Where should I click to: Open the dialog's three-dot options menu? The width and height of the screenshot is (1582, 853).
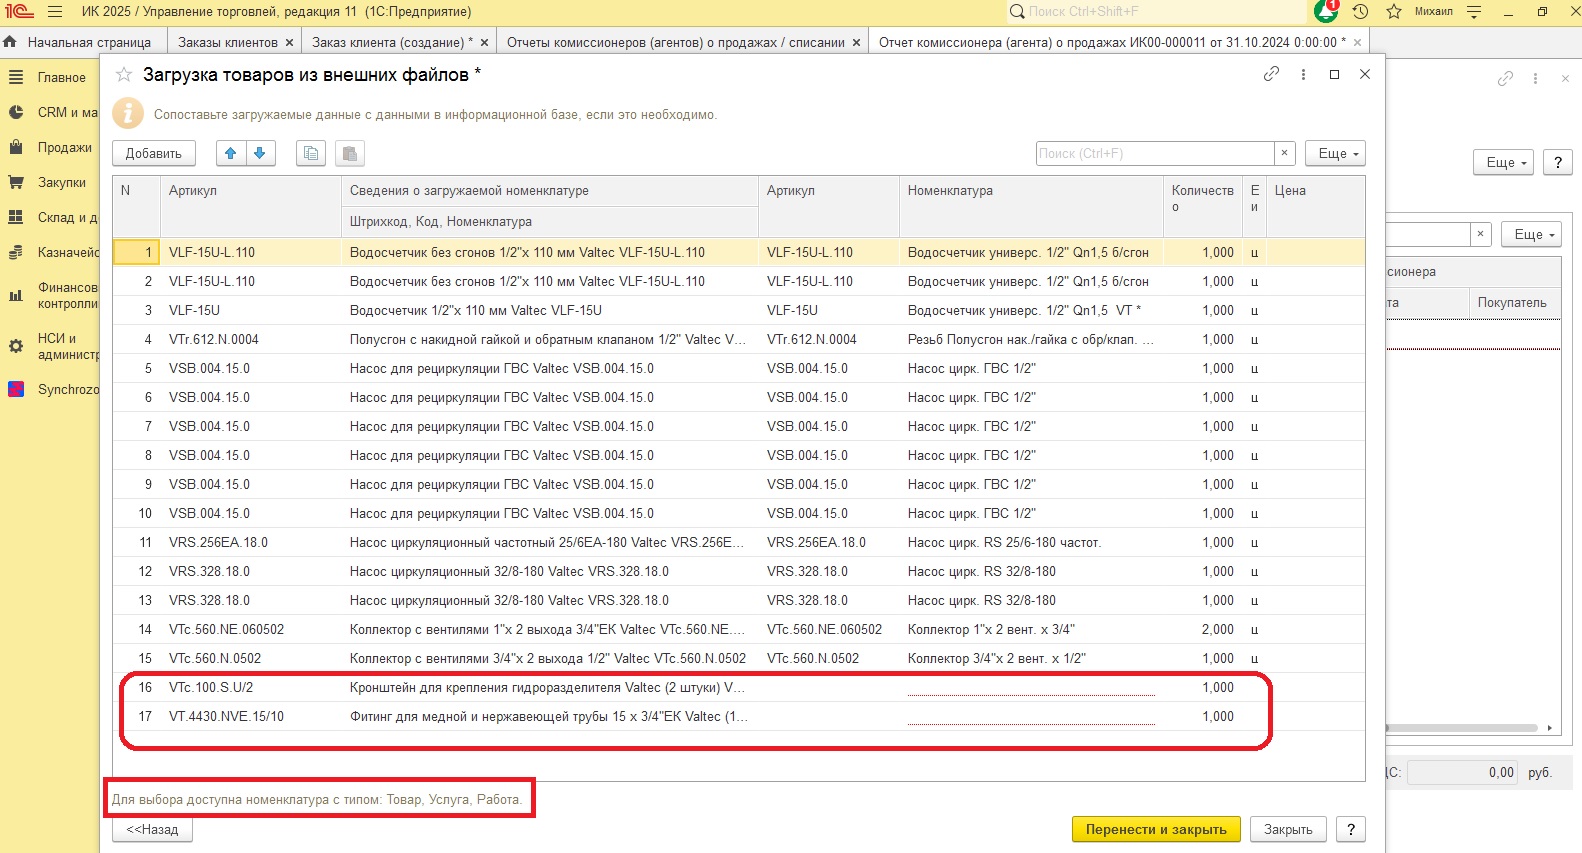(1303, 74)
